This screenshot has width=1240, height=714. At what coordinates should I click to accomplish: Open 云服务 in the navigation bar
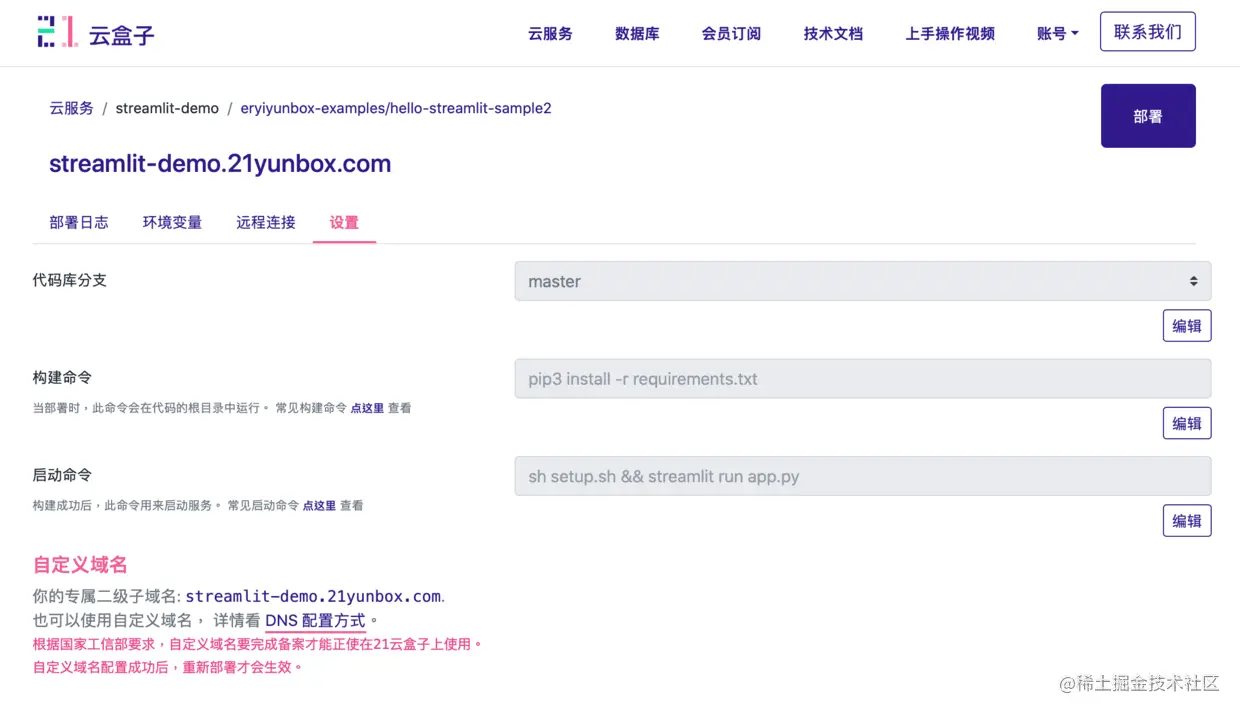[550, 32]
